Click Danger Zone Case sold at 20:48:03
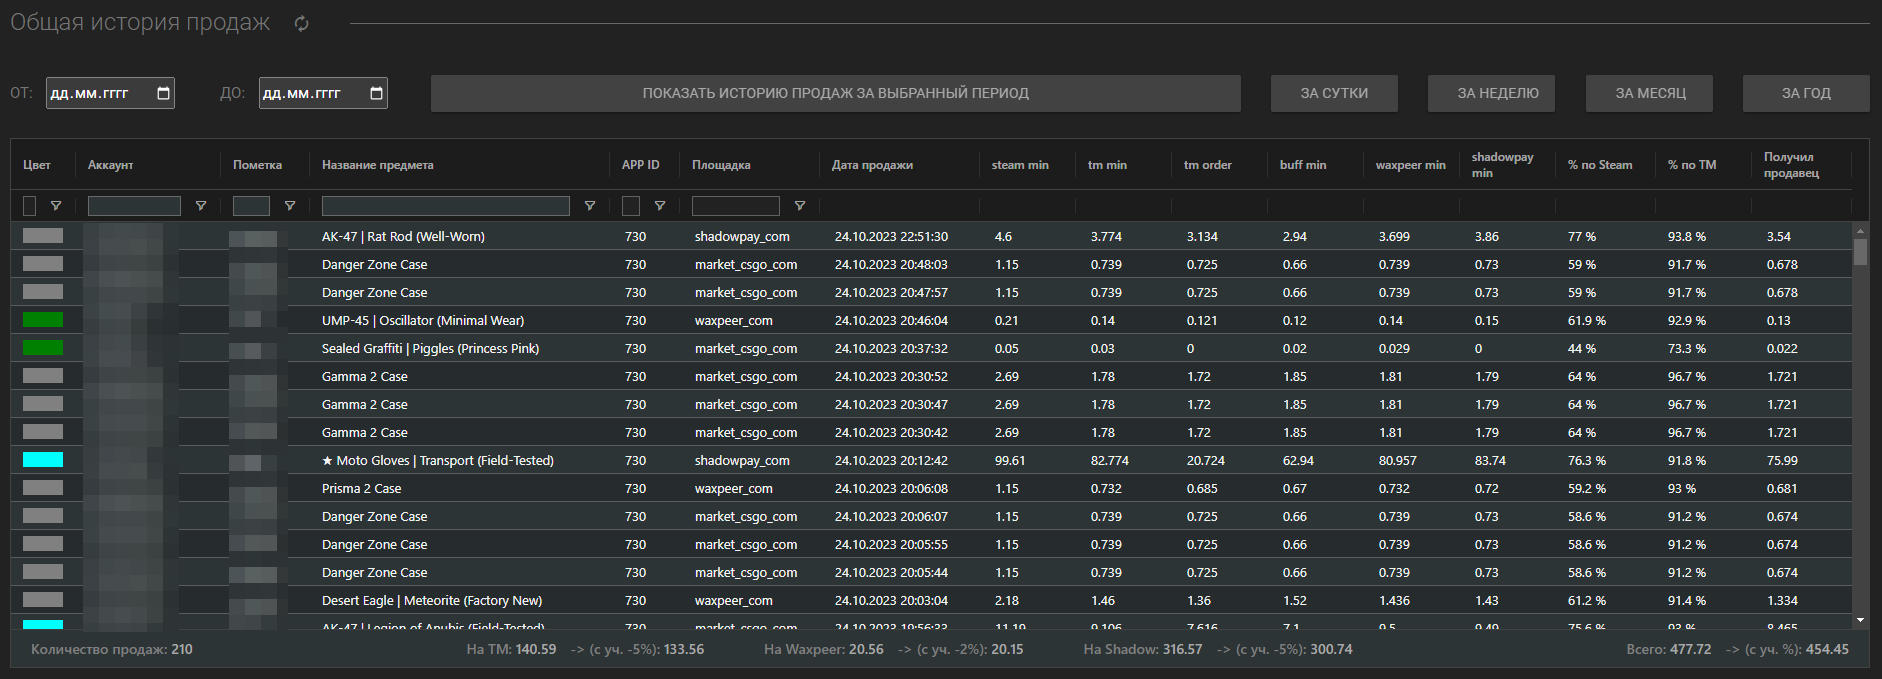The height and width of the screenshot is (679, 1882). point(374,265)
